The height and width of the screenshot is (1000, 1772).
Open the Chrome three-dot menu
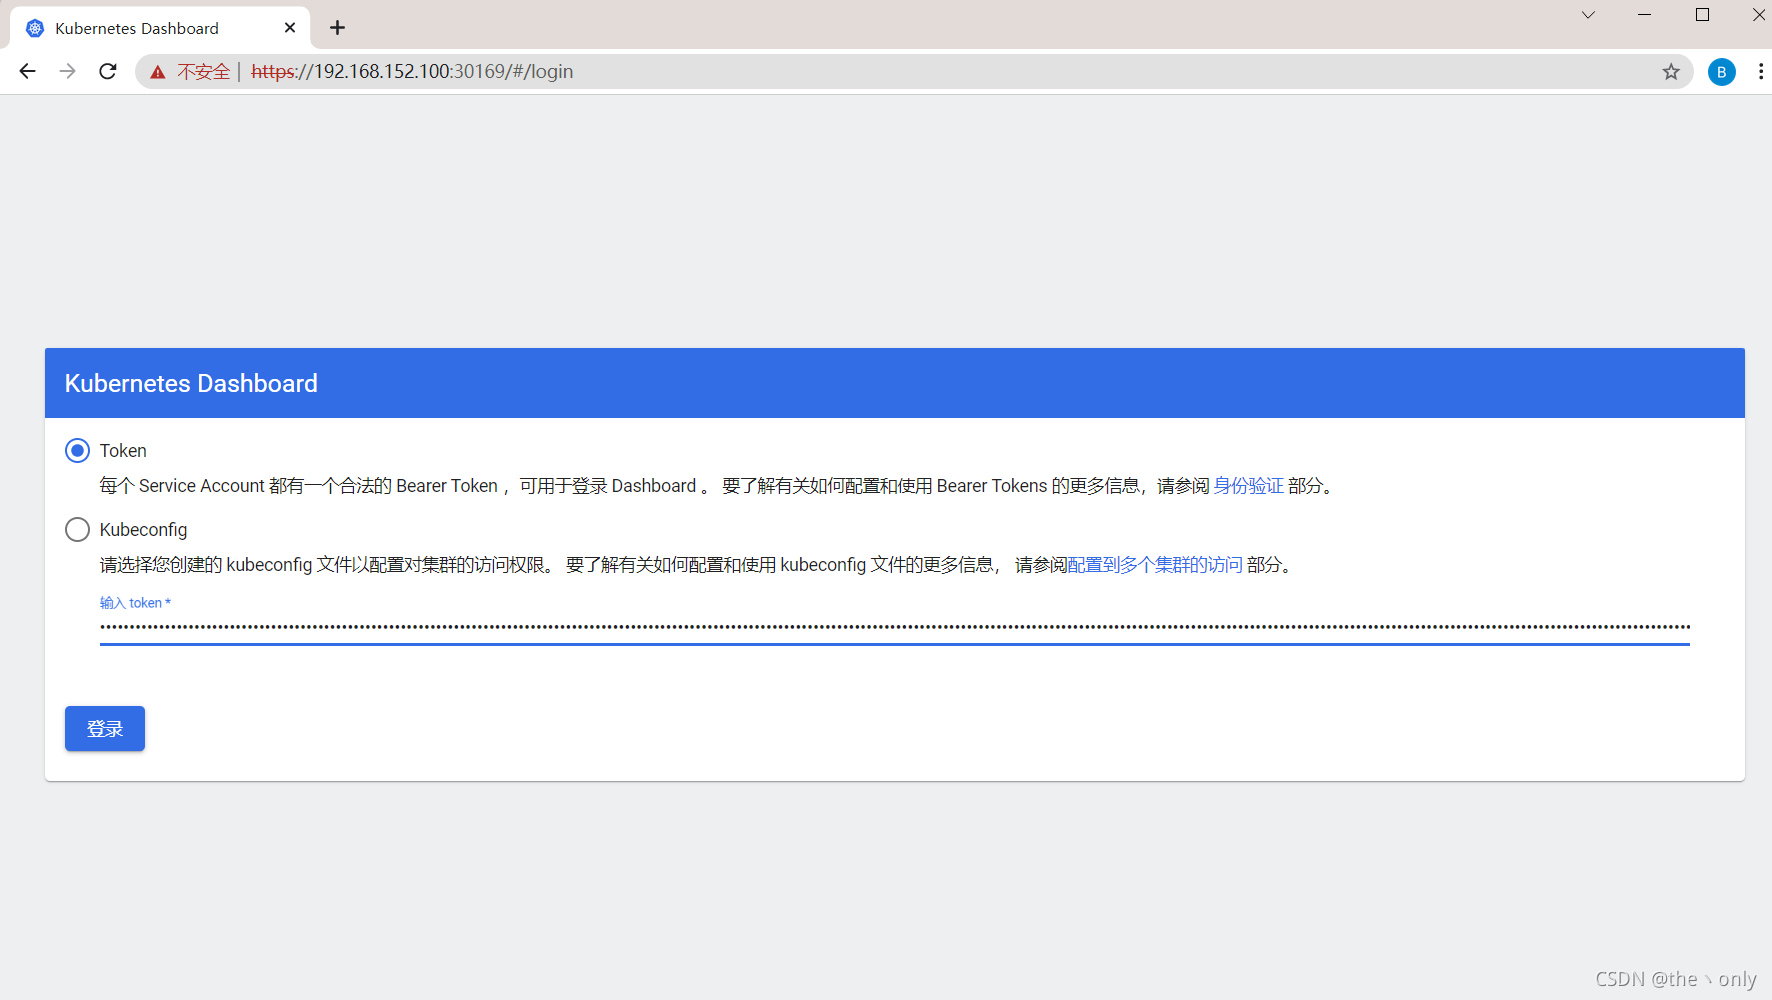[x=1760, y=72]
